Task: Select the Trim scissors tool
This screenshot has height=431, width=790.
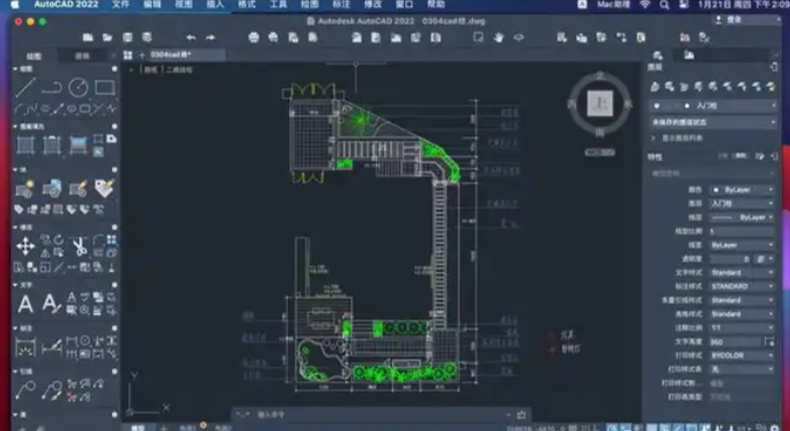Action: pyautogui.click(x=78, y=244)
